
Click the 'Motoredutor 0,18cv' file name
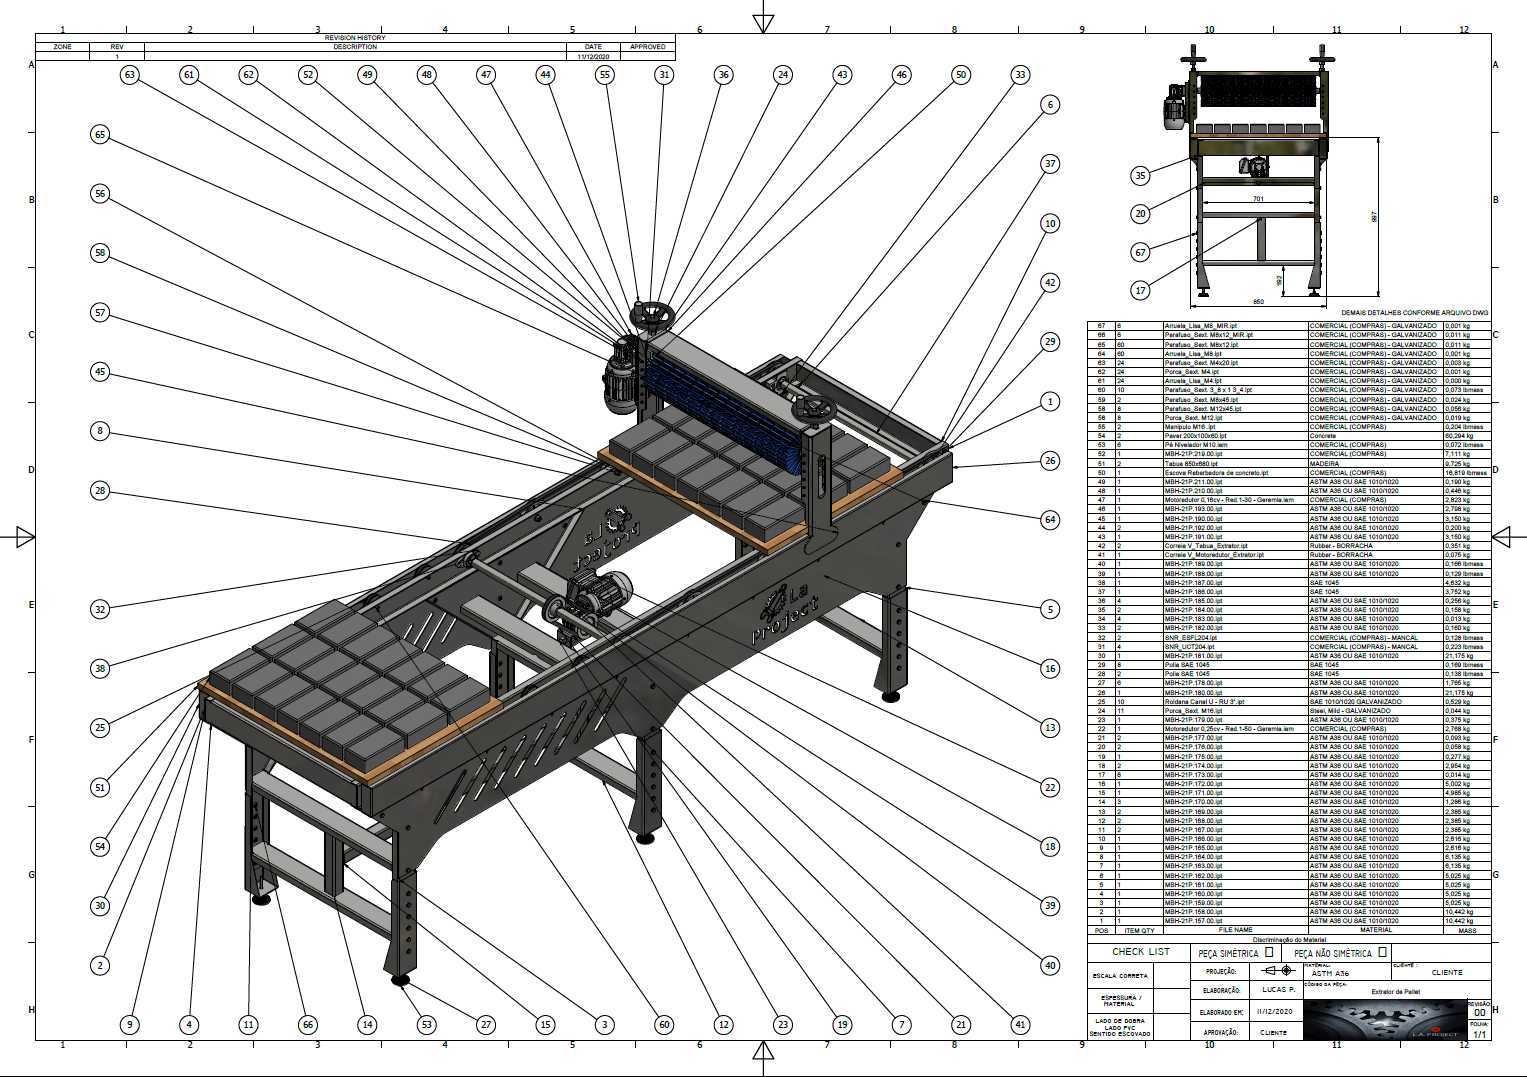(1229, 500)
